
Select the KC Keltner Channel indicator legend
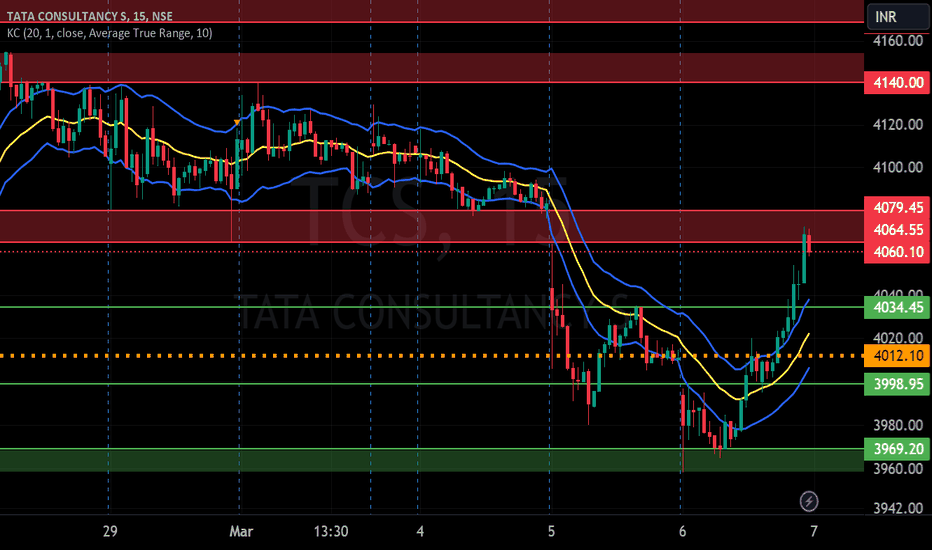(x=109, y=33)
